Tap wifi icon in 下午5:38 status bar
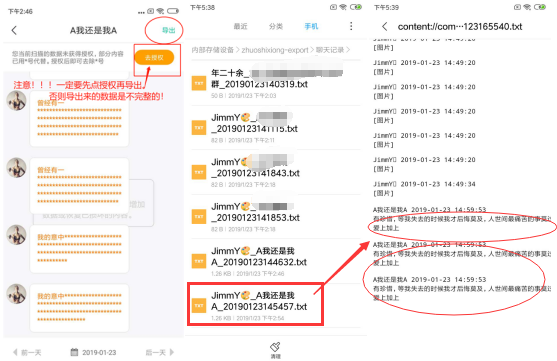 click(x=343, y=7)
